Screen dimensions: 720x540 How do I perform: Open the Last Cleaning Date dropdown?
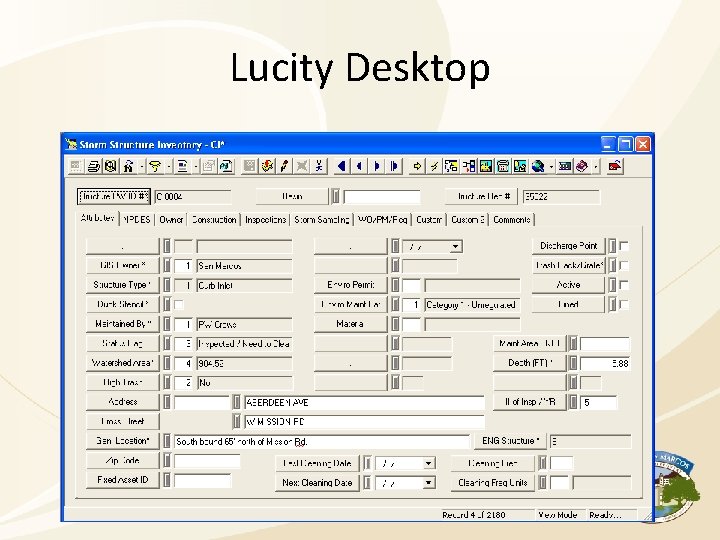[x=428, y=463]
